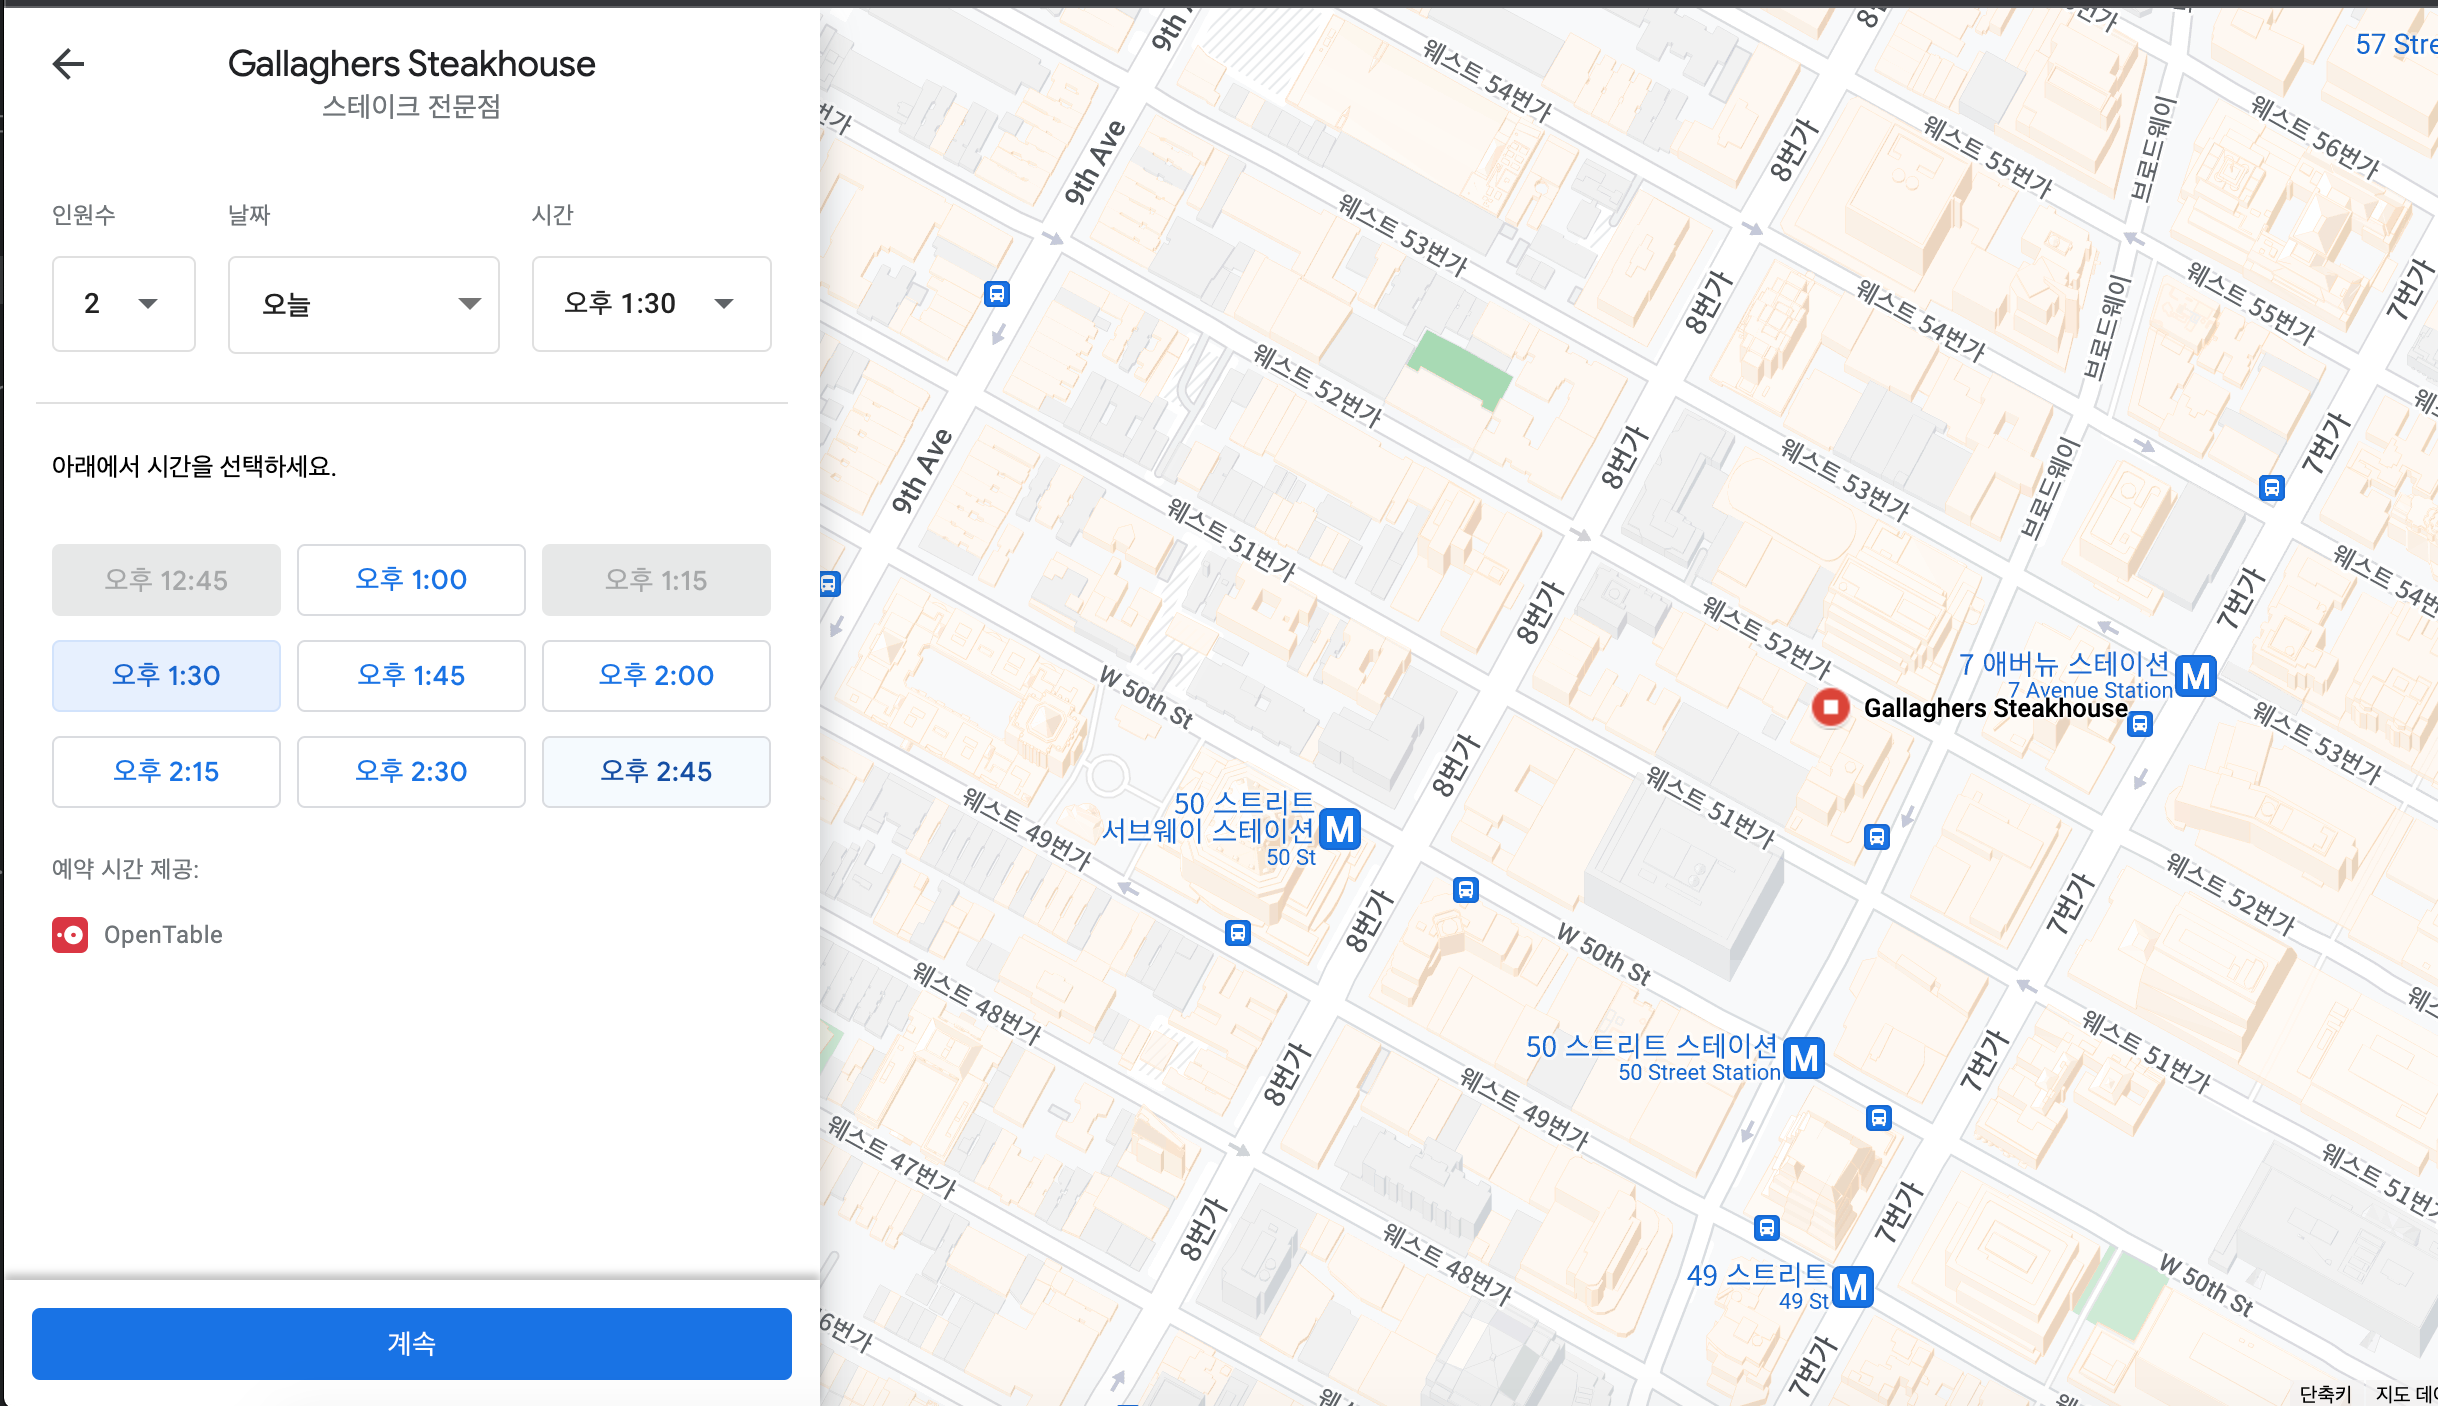Click the disabled 오후 12:45 slot

(166, 580)
